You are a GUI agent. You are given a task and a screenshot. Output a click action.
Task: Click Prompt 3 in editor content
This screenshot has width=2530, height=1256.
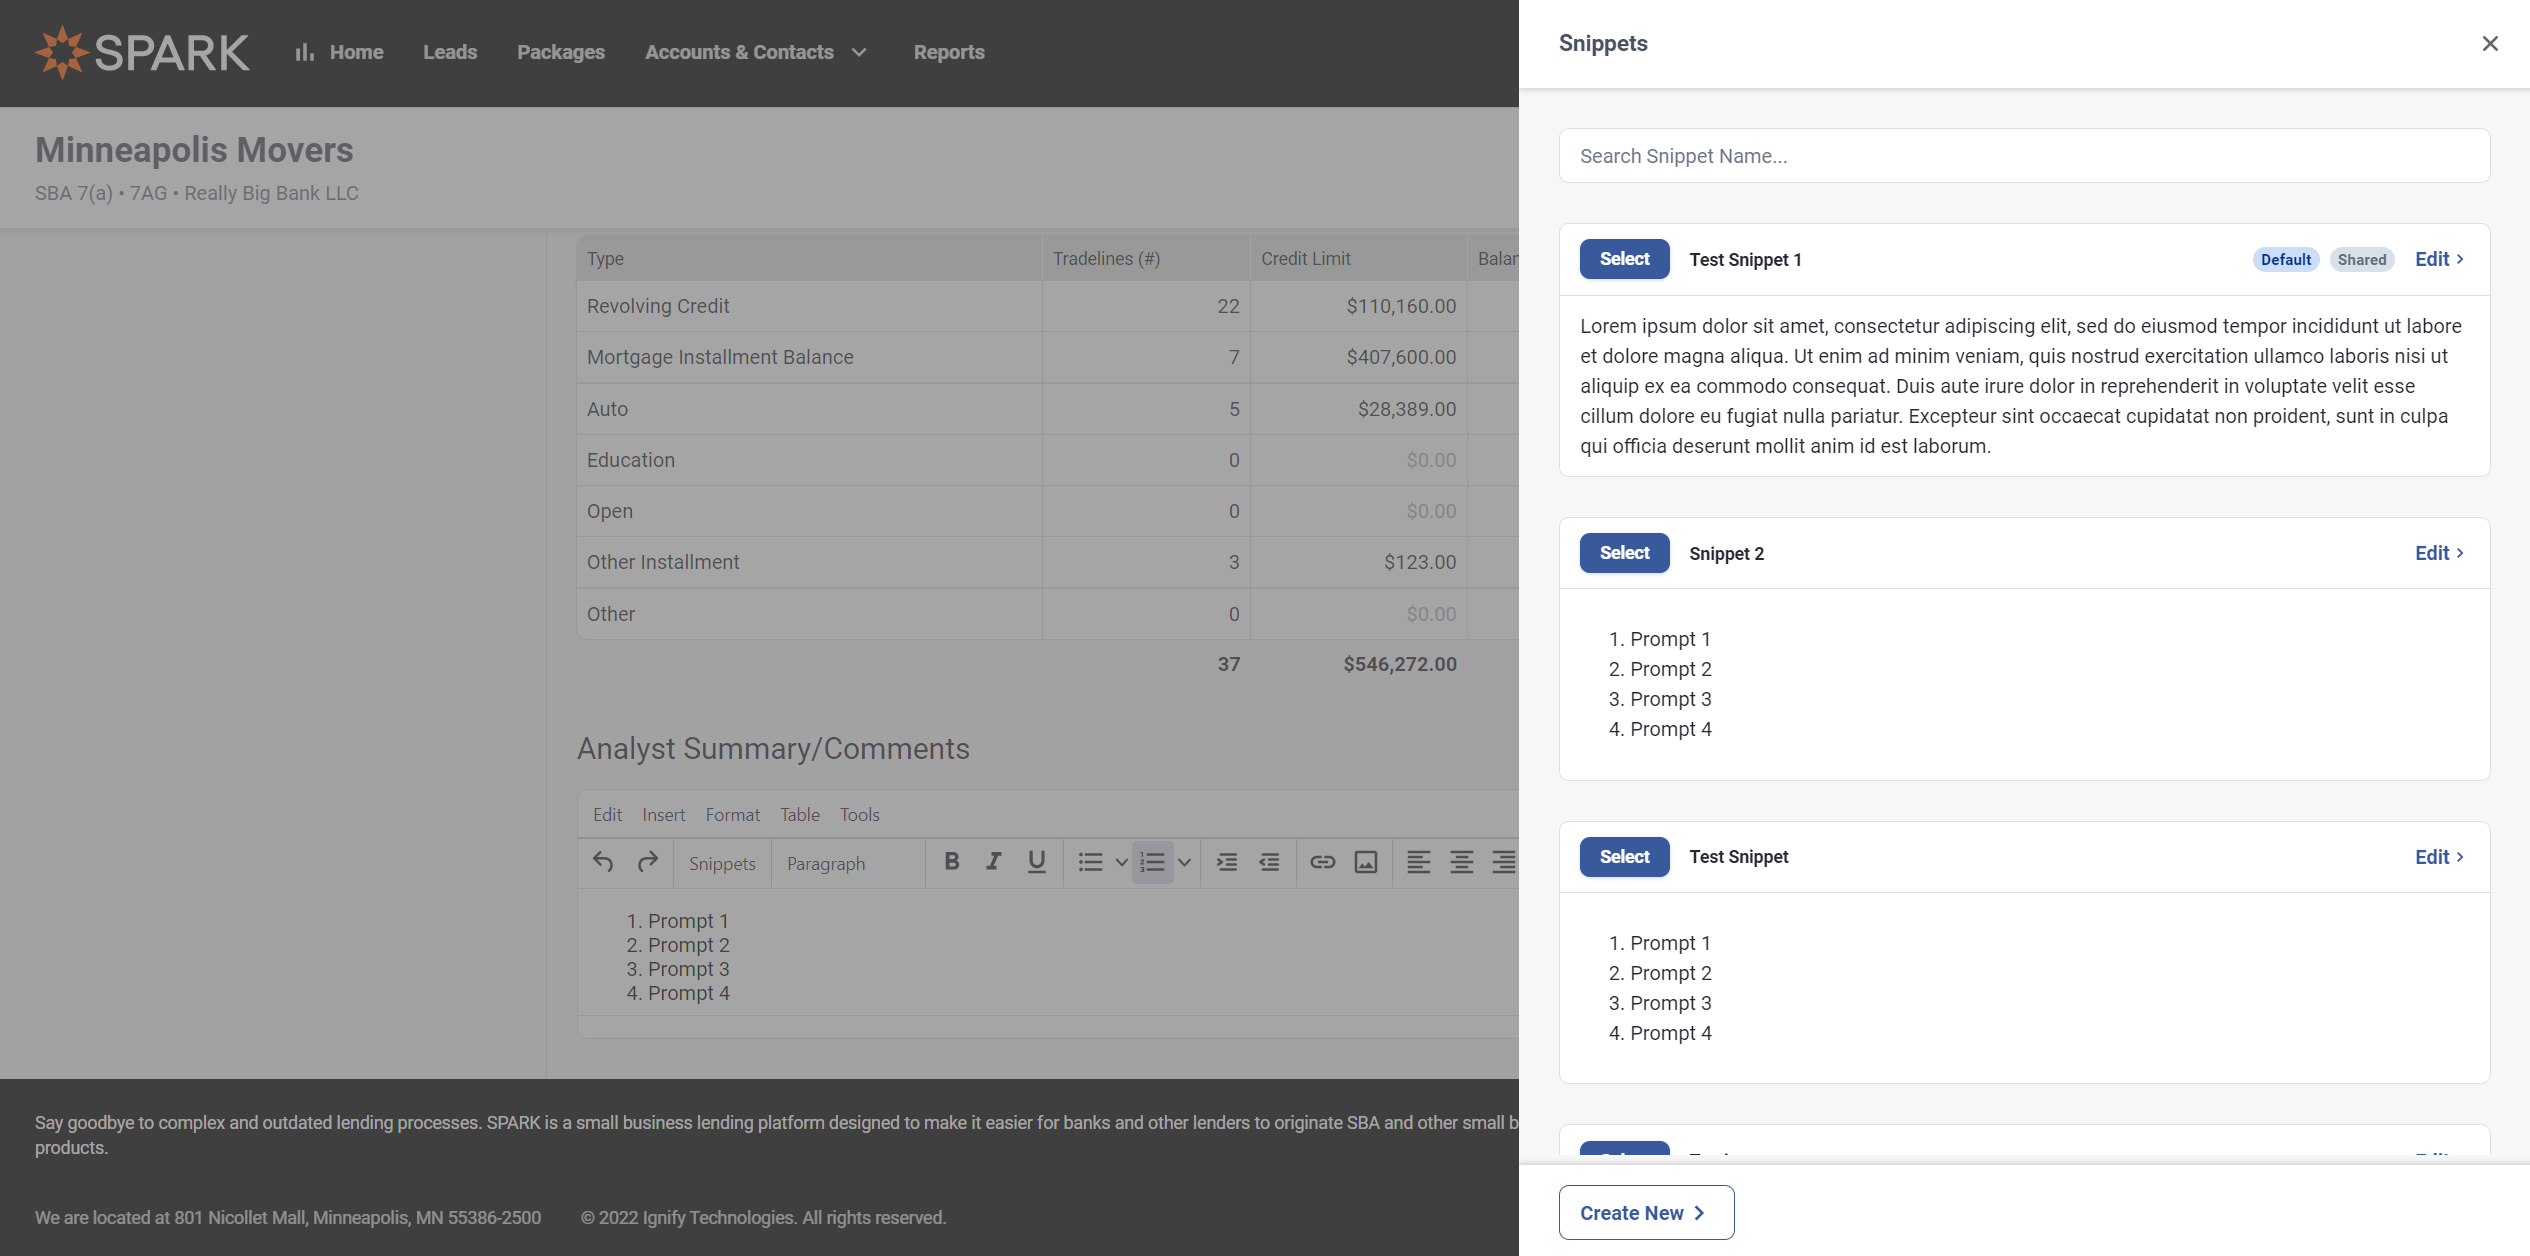689,969
